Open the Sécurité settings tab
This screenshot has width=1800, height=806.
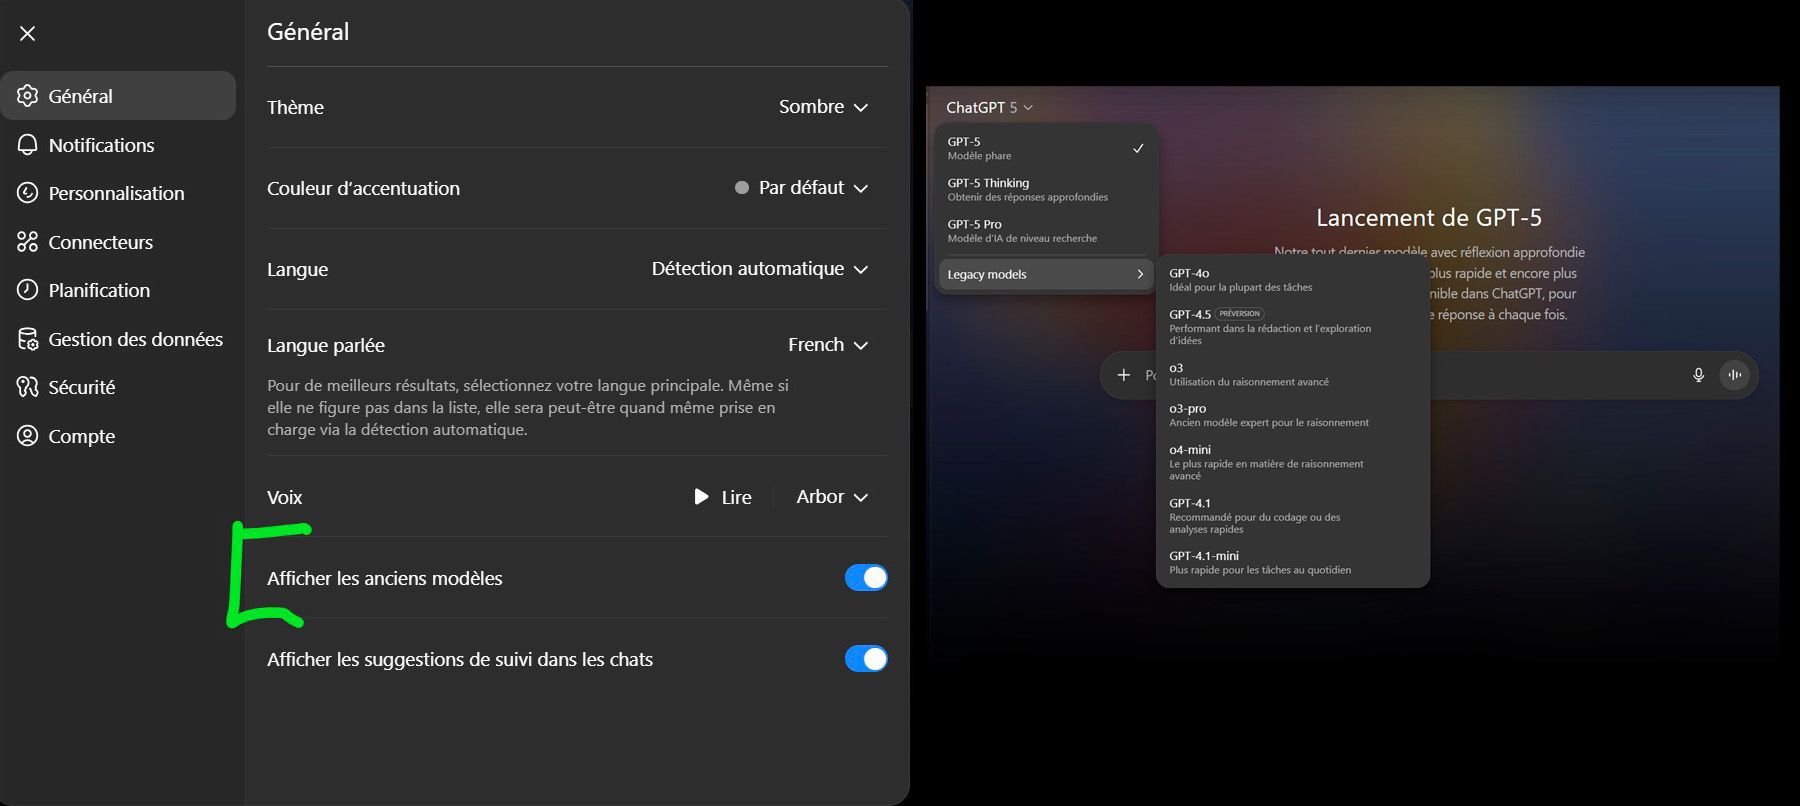point(118,387)
